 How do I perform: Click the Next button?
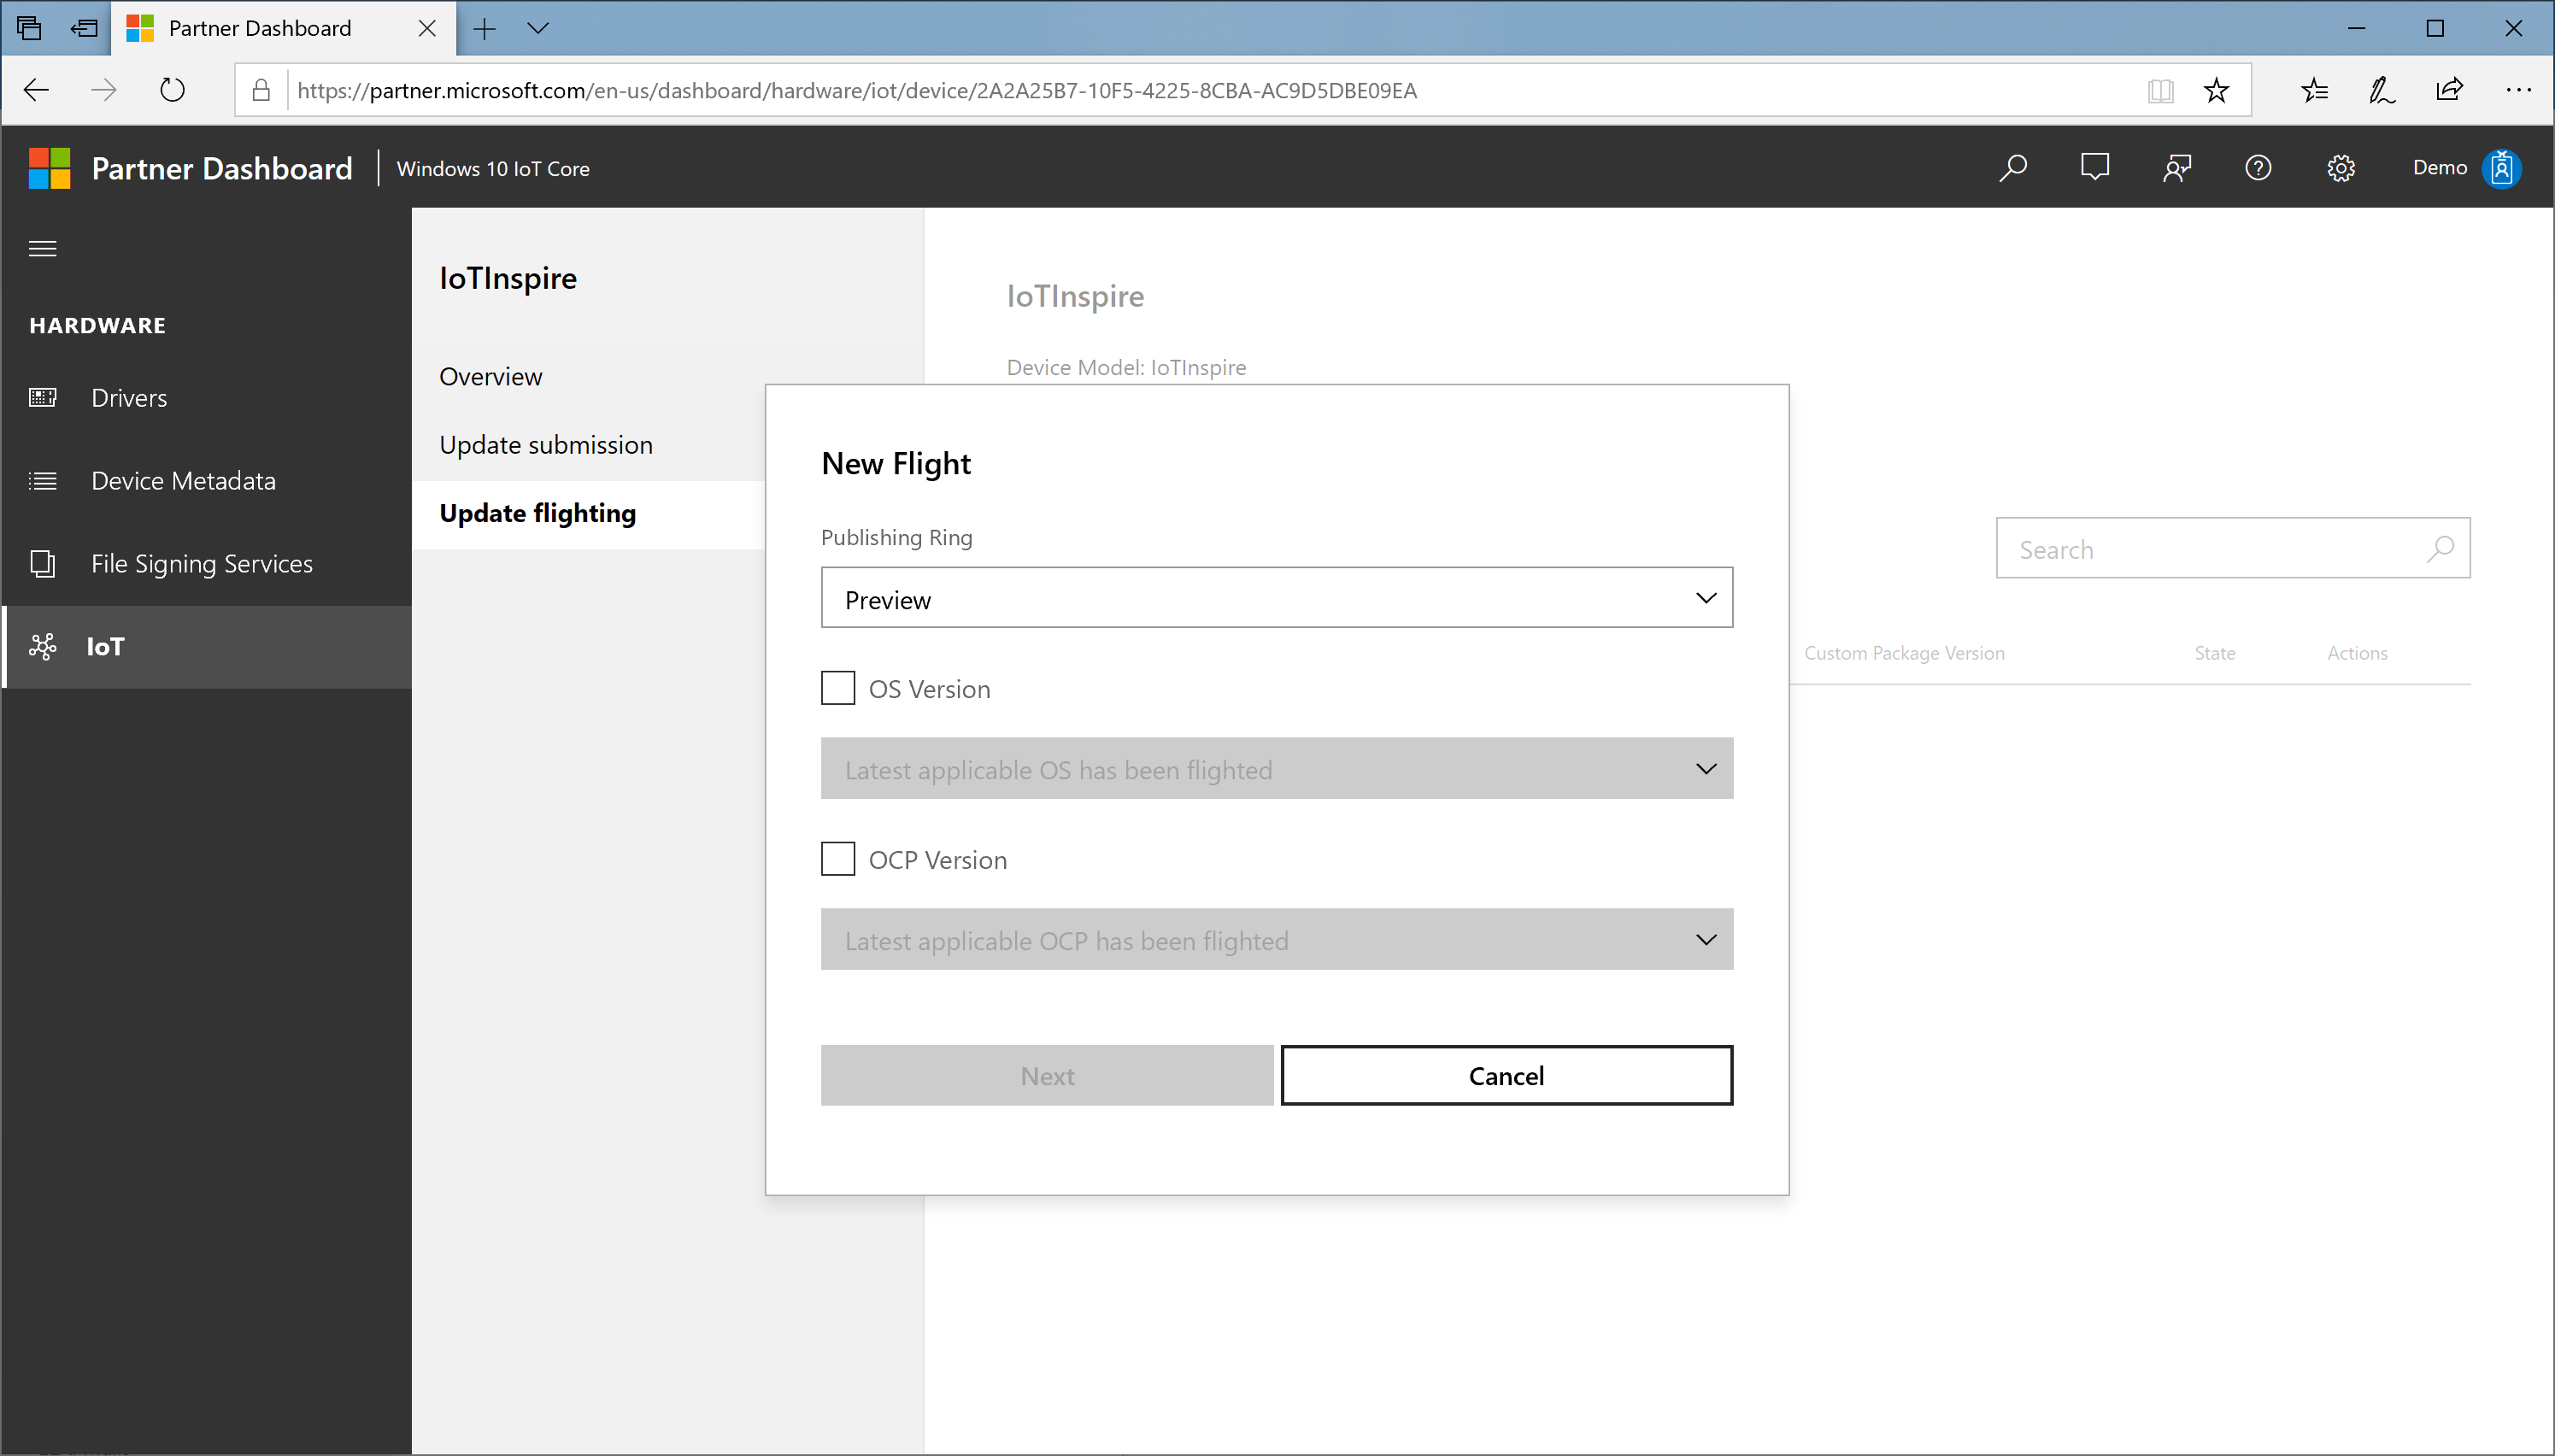coord(1048,1075)
